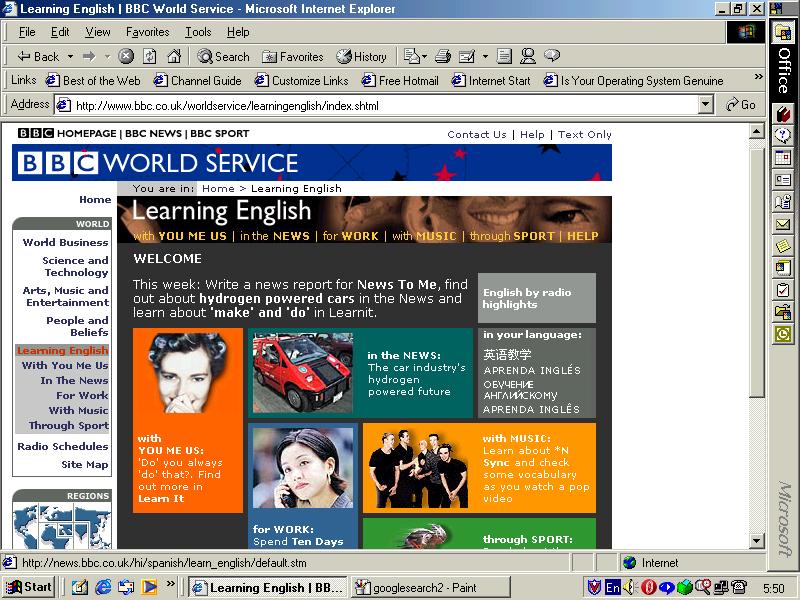This screenshot has height=600, width=800.
Task: Click the Edit page toolbar icon
Action: pyautogui.click(x=467, y=56)
